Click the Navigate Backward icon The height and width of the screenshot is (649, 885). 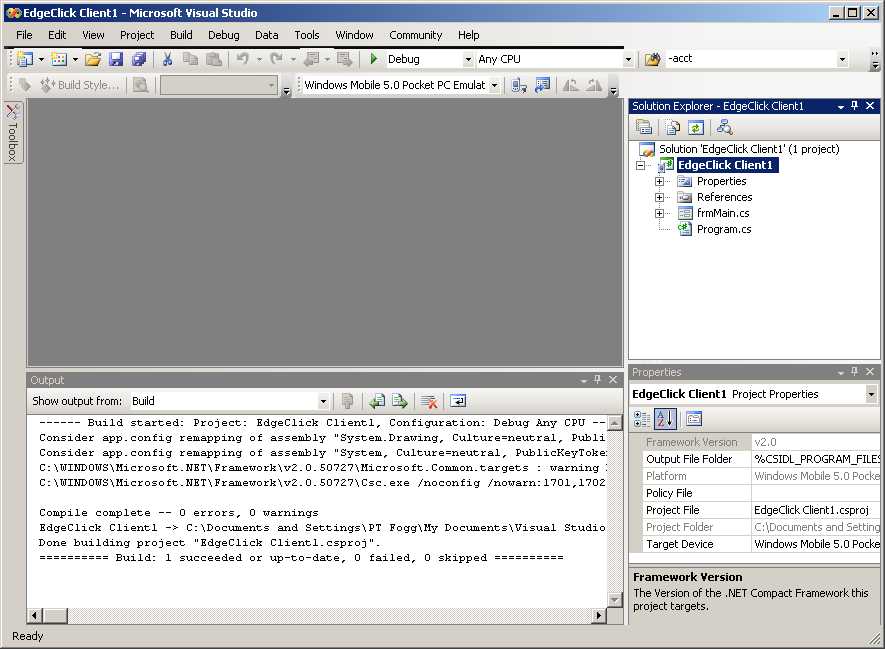[311, 59]
